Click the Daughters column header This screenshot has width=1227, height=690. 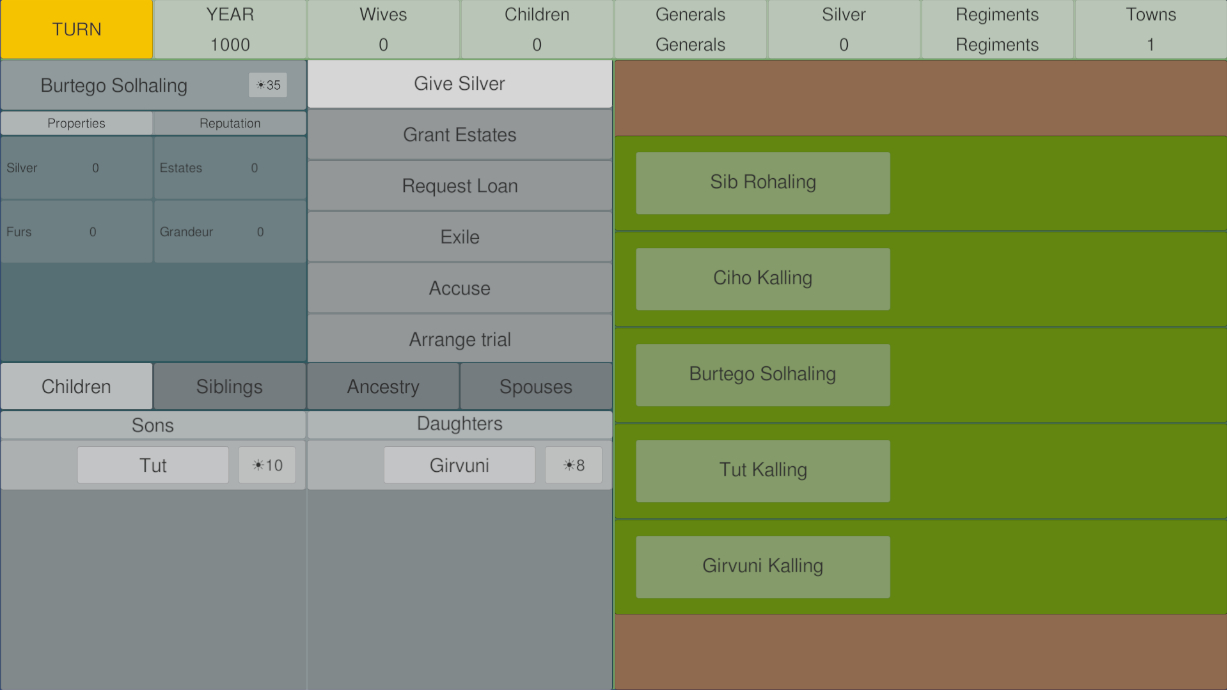(x=460, y=424)
